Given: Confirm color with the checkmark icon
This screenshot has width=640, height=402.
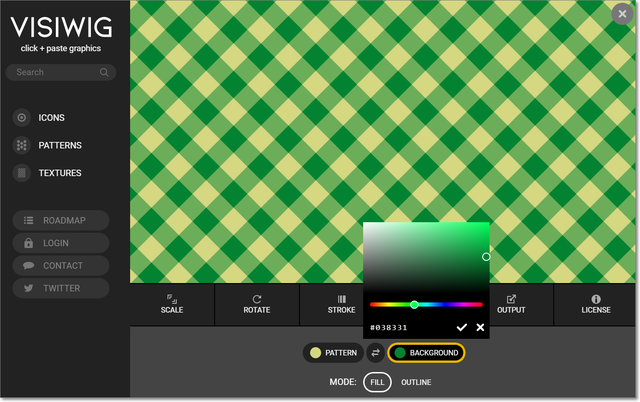Looking at the screenshot, I should [461, 327].
